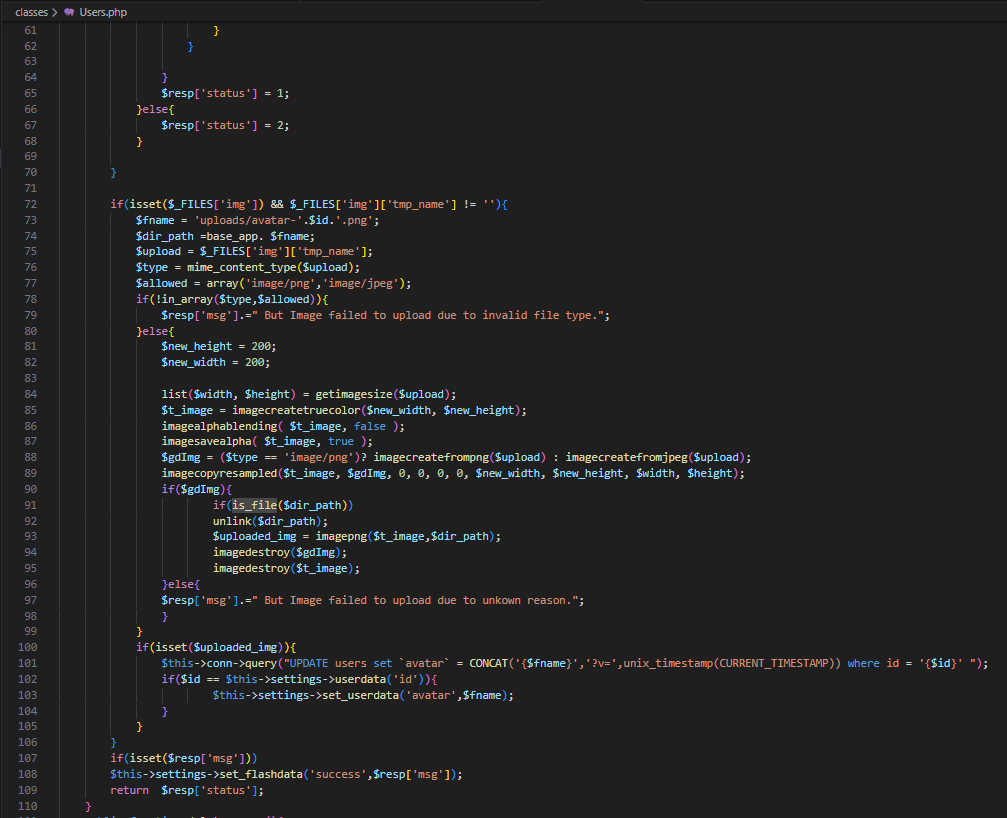Click the true keyword in imagesavealpha
The width and height of the screenshot is (1007, 818).
click(x=341, y=441)
